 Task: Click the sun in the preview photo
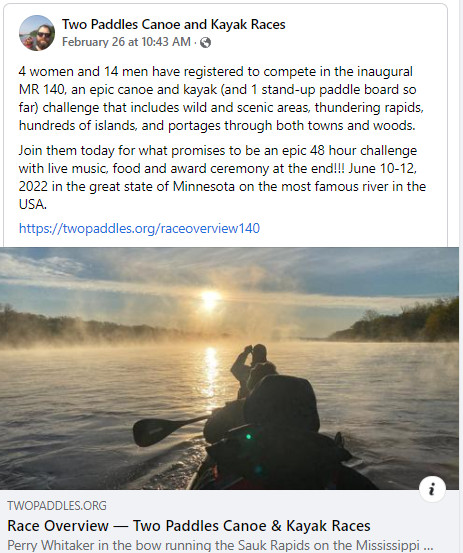(x=211, y=298)
